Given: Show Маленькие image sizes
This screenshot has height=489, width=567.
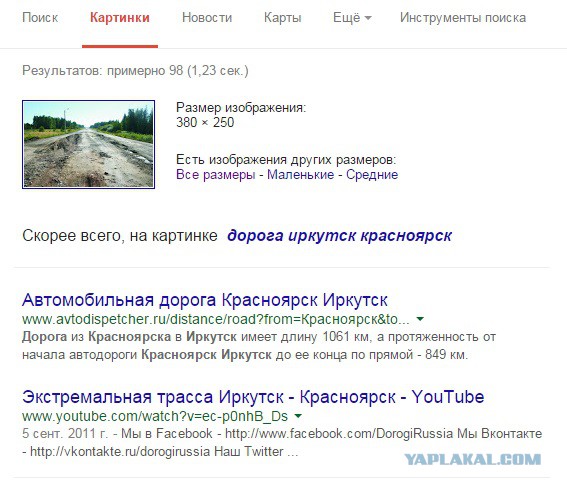Looking at the screenshot, I should (300, 175).
